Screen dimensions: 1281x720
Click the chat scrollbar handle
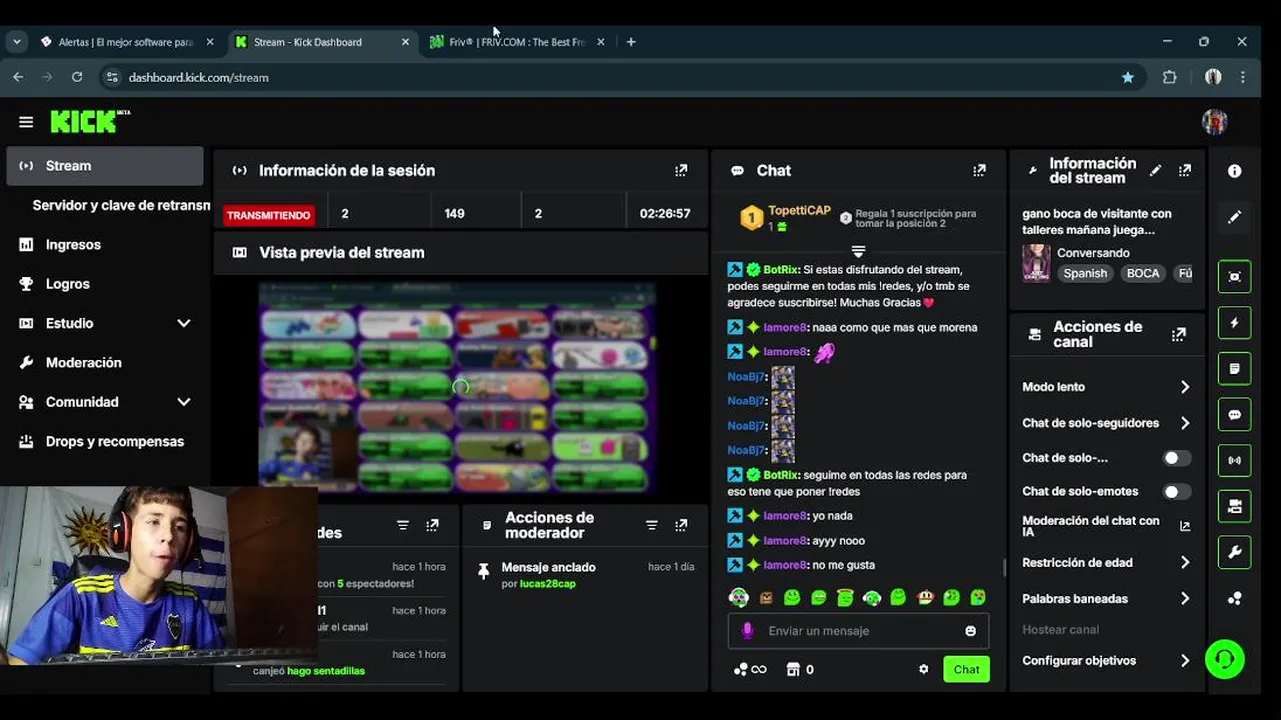[x=1004, y=568]
